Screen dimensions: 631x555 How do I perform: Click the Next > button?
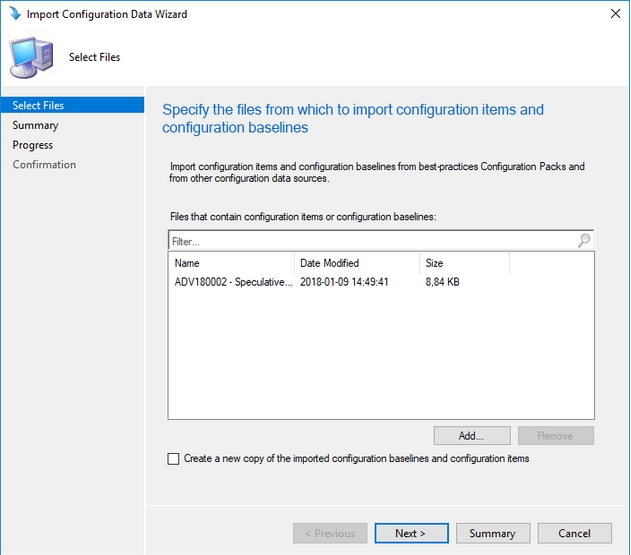(411, 533)
